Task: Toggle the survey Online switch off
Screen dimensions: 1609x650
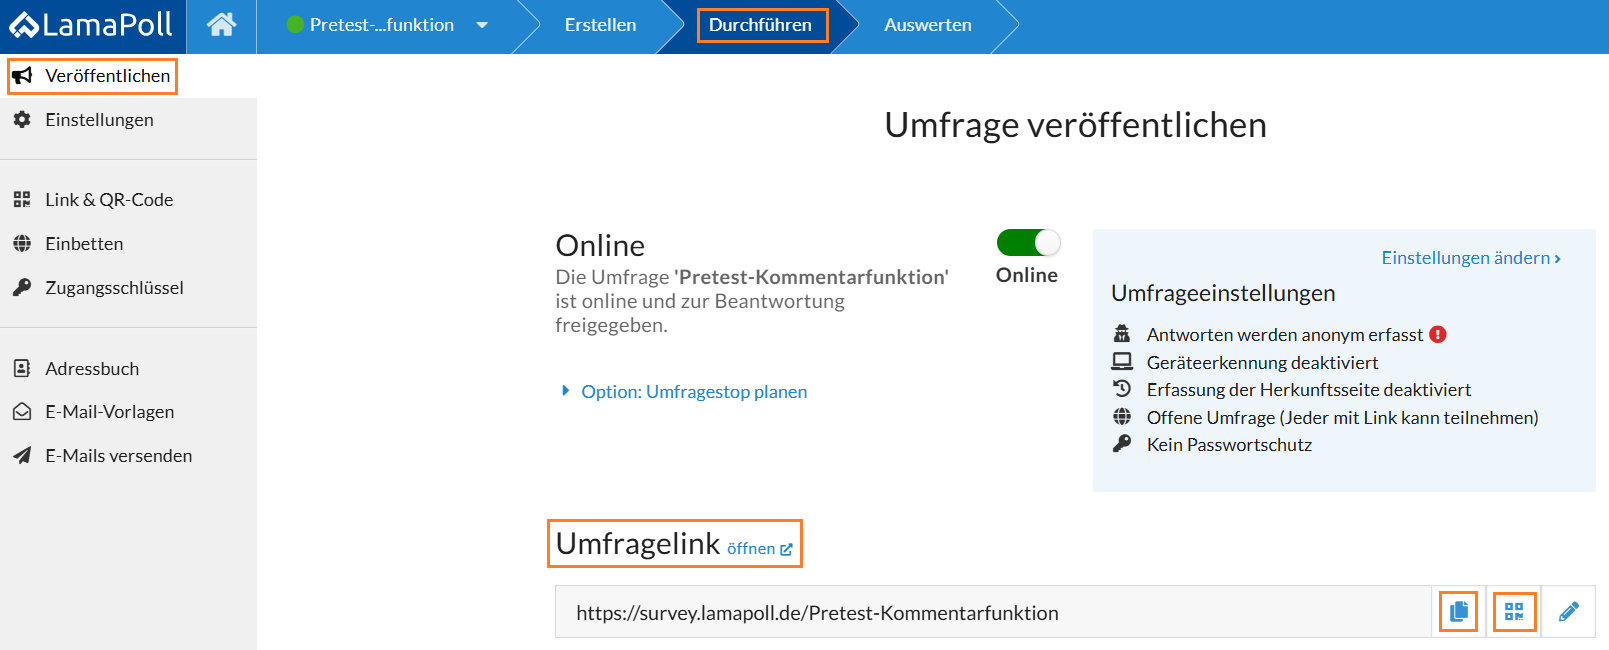Action: pos(1028,243)
